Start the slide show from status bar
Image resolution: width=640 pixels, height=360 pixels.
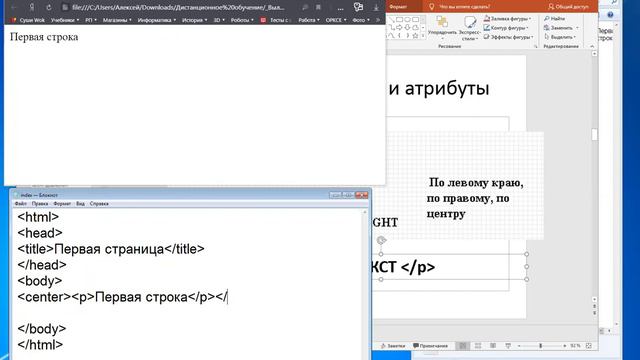[x=508, y=346]
